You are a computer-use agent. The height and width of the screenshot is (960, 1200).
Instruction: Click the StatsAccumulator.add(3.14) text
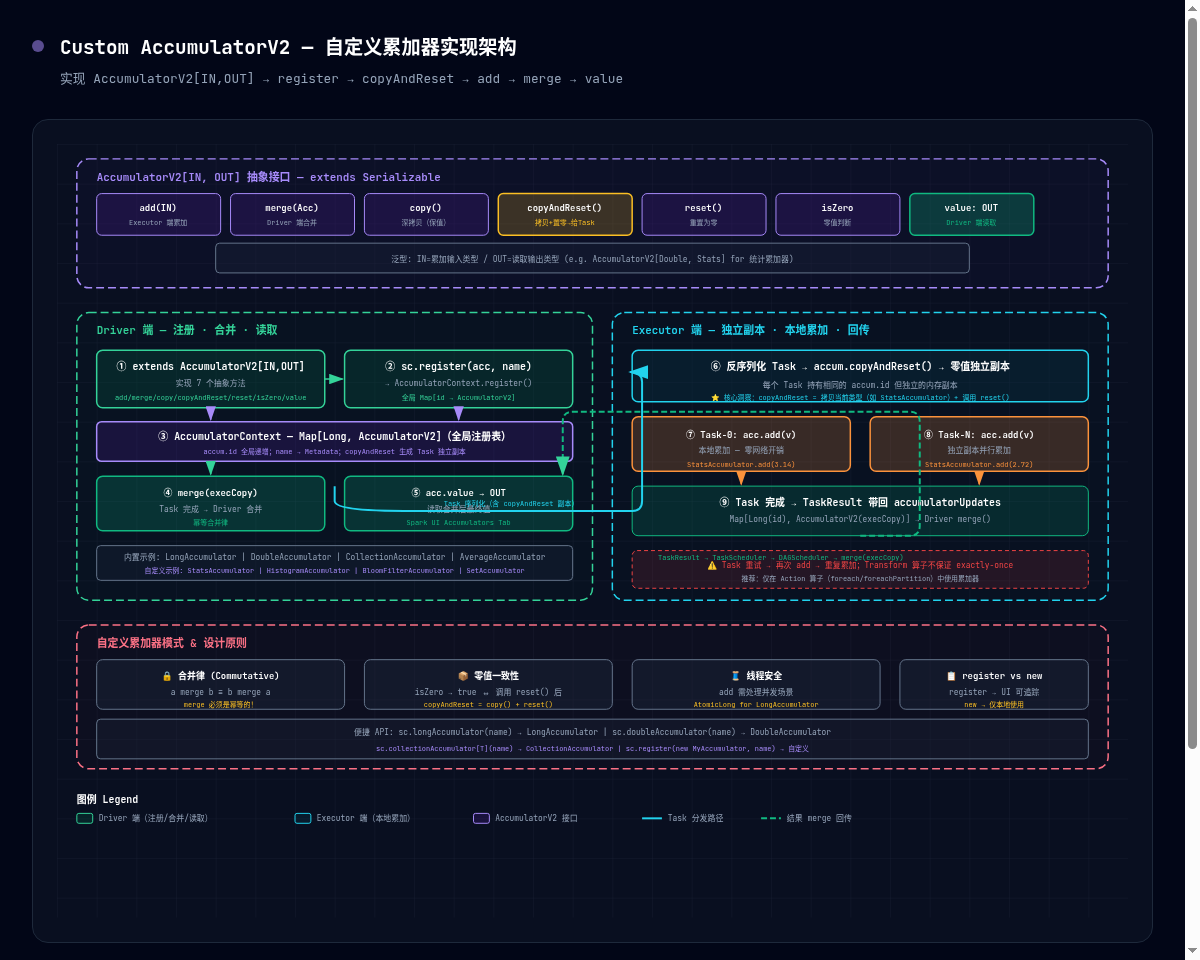click(x=741, y=464)
